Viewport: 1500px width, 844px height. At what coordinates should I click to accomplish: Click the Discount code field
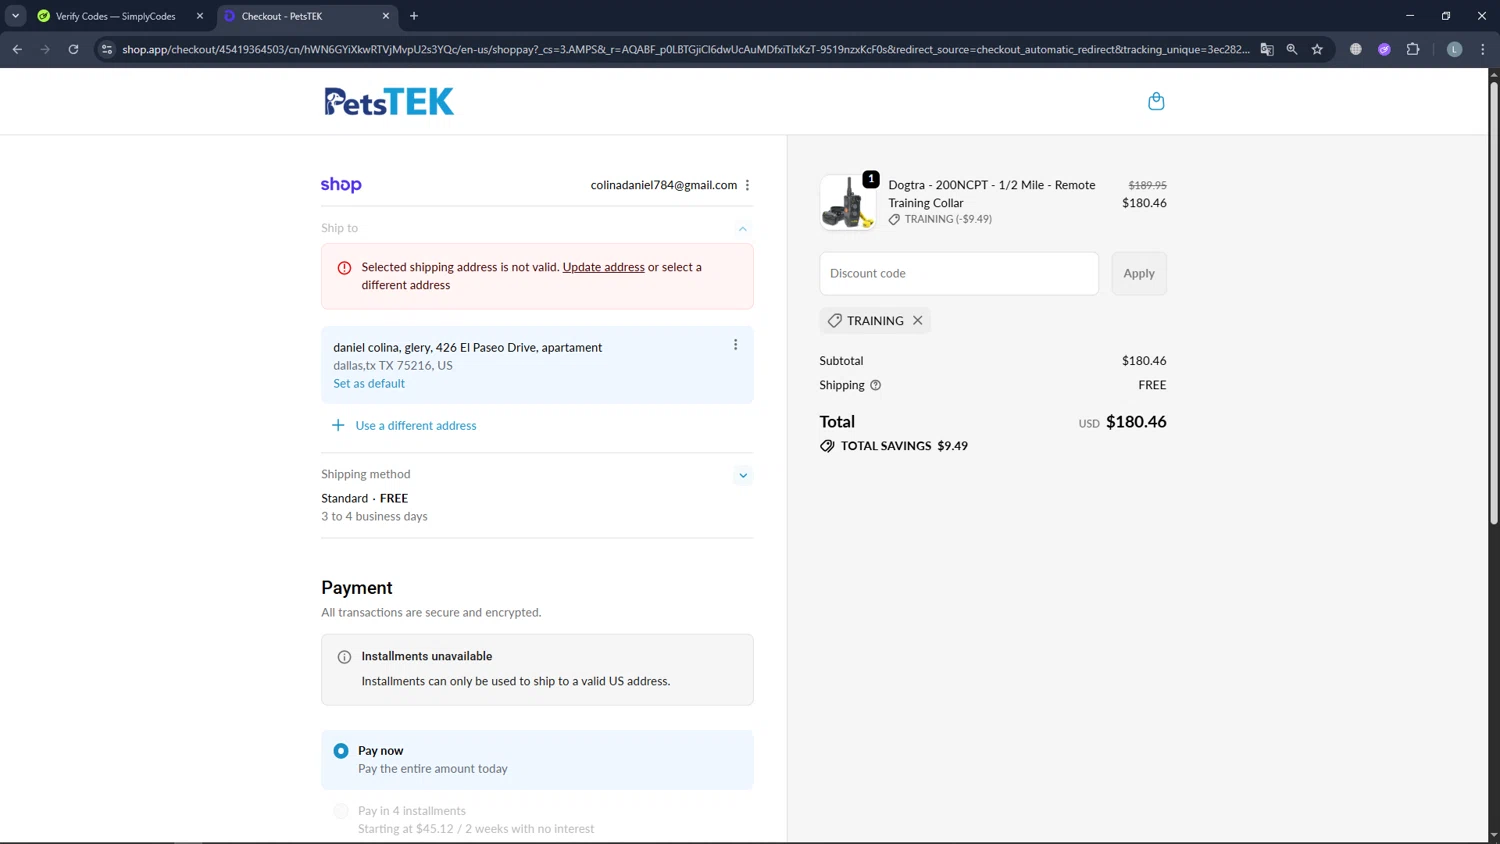click(959, 273)
